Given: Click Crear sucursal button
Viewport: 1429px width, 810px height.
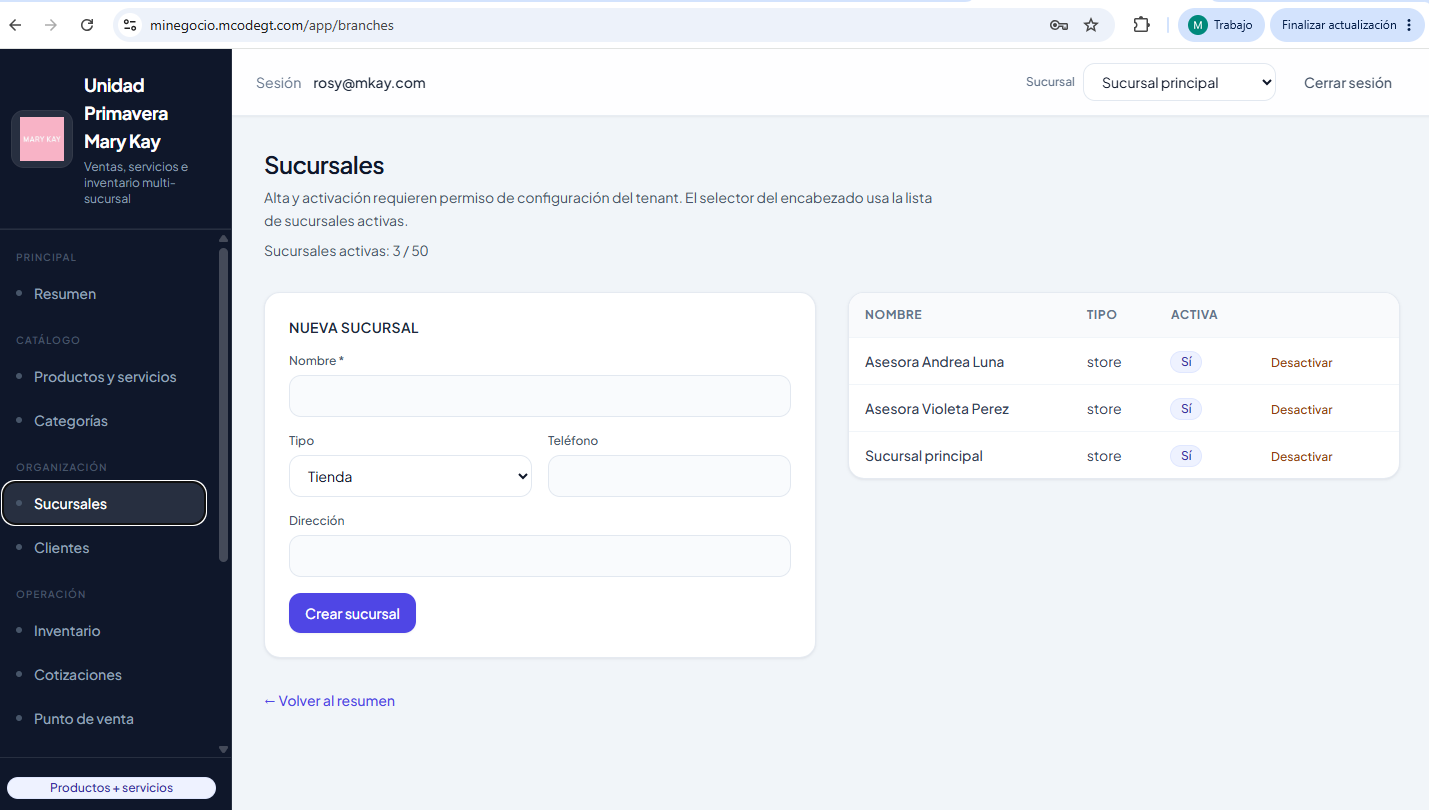Looking at the screenshot, I should [352, 614].
